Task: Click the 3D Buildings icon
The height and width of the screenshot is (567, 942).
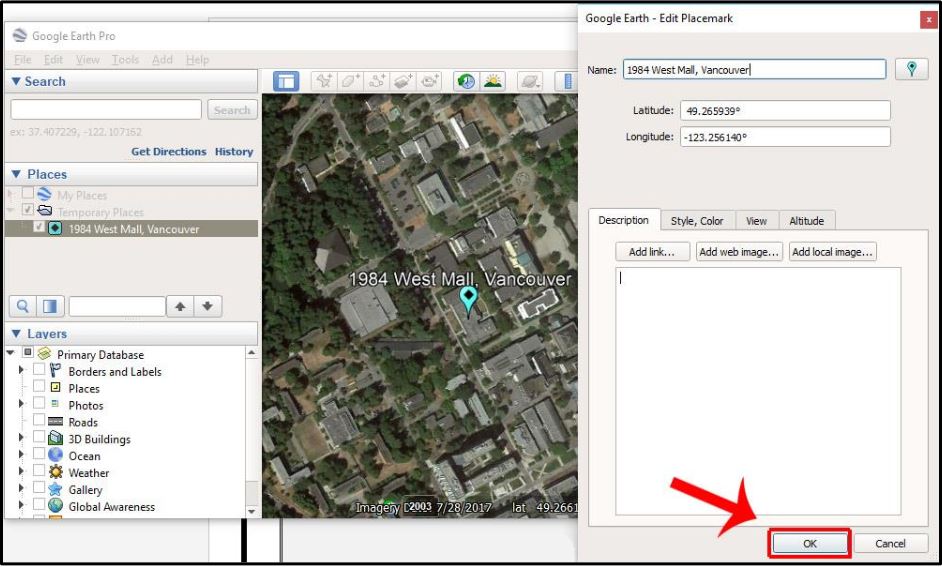Action: [55, 438]
